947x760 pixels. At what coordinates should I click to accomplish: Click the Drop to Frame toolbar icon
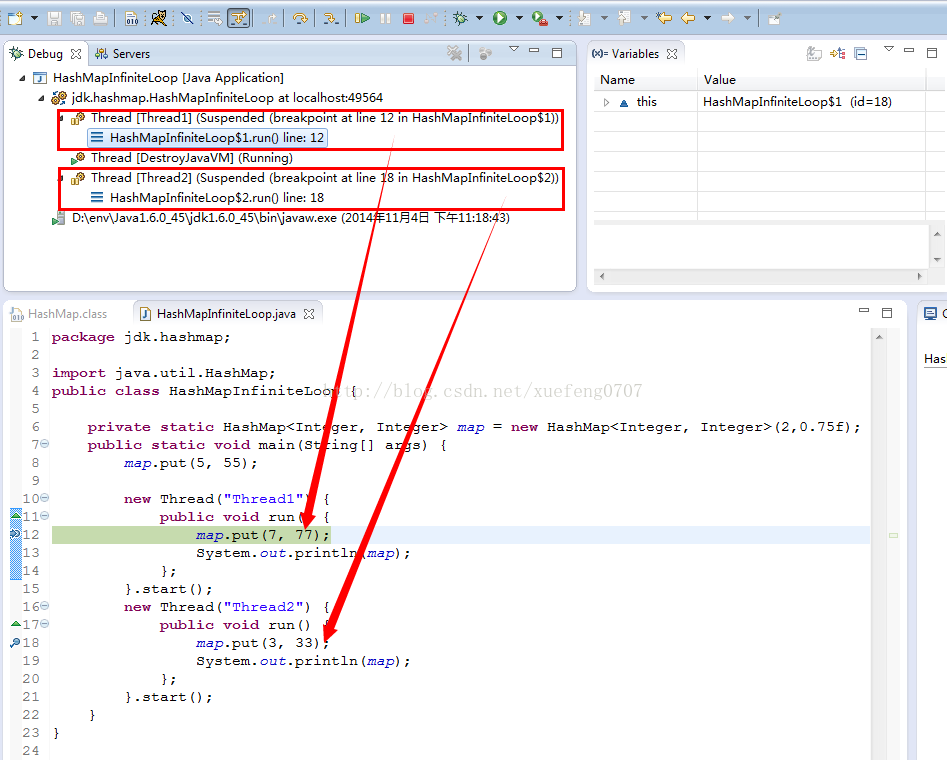click(214, 18)
